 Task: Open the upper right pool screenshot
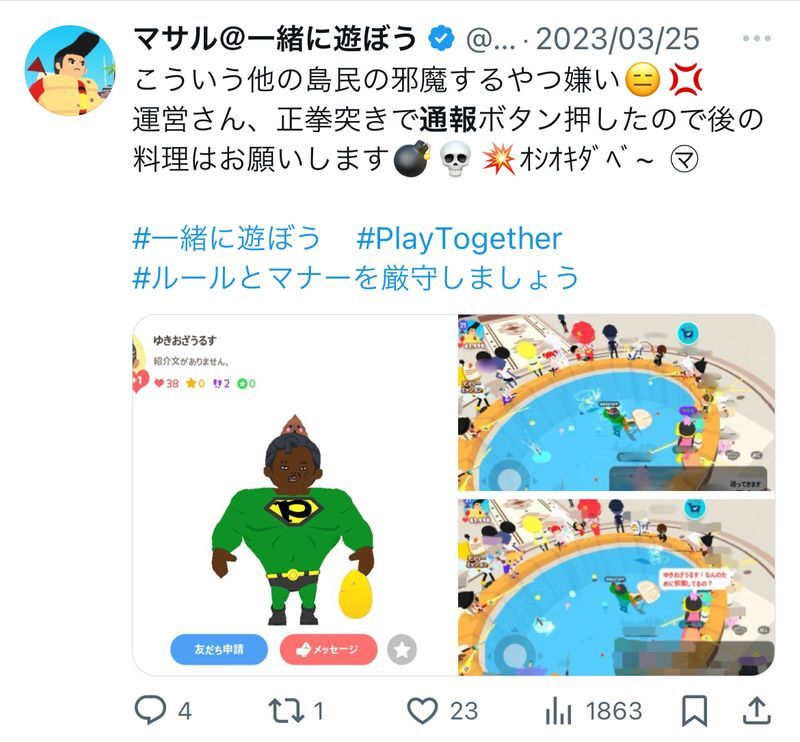pos(617,403)
